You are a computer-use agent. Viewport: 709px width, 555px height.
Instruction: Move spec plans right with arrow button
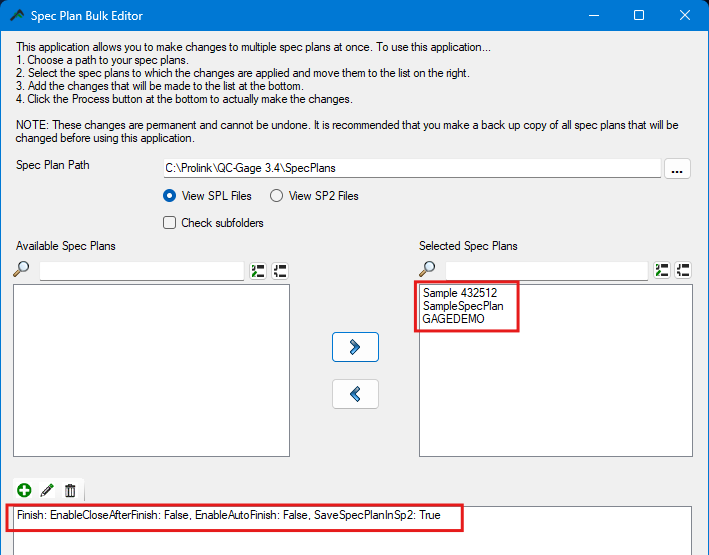(x=355, y=347)
